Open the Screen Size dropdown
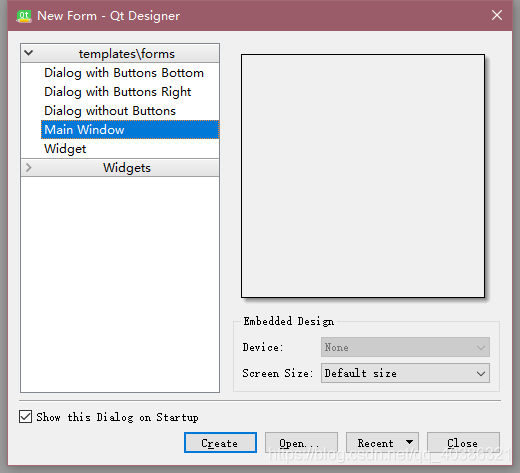 click(x=405, y=373)
